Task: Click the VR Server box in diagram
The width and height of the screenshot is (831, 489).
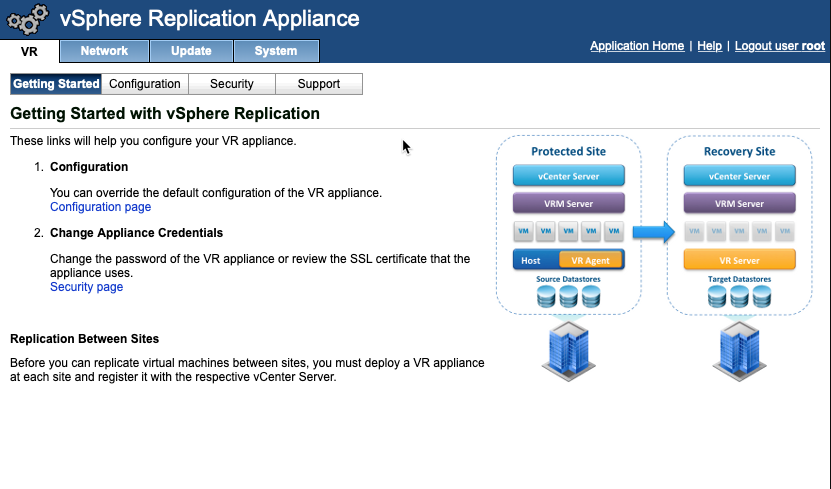Action: pos(739,260)
